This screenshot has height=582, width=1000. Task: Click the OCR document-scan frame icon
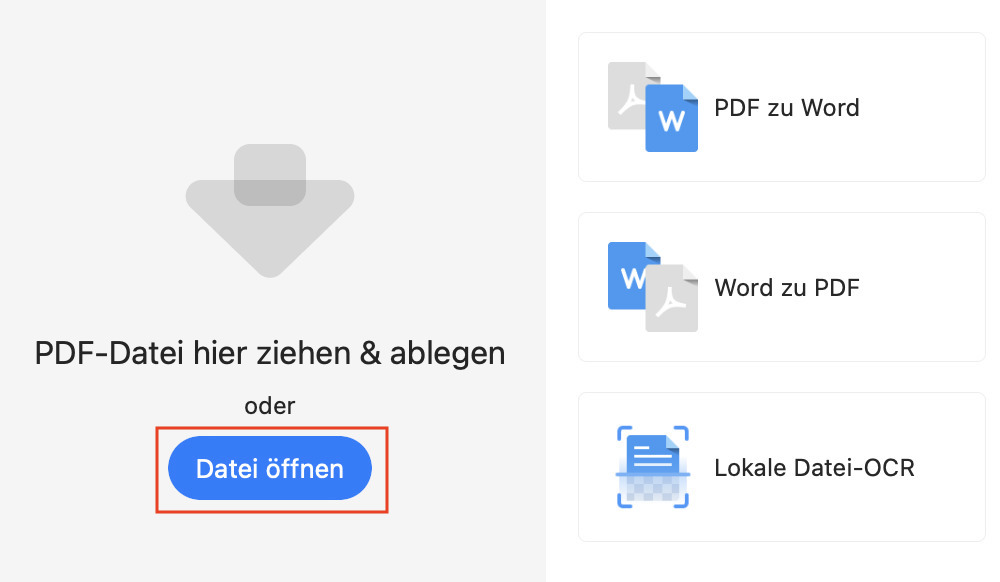coord(652,467)
